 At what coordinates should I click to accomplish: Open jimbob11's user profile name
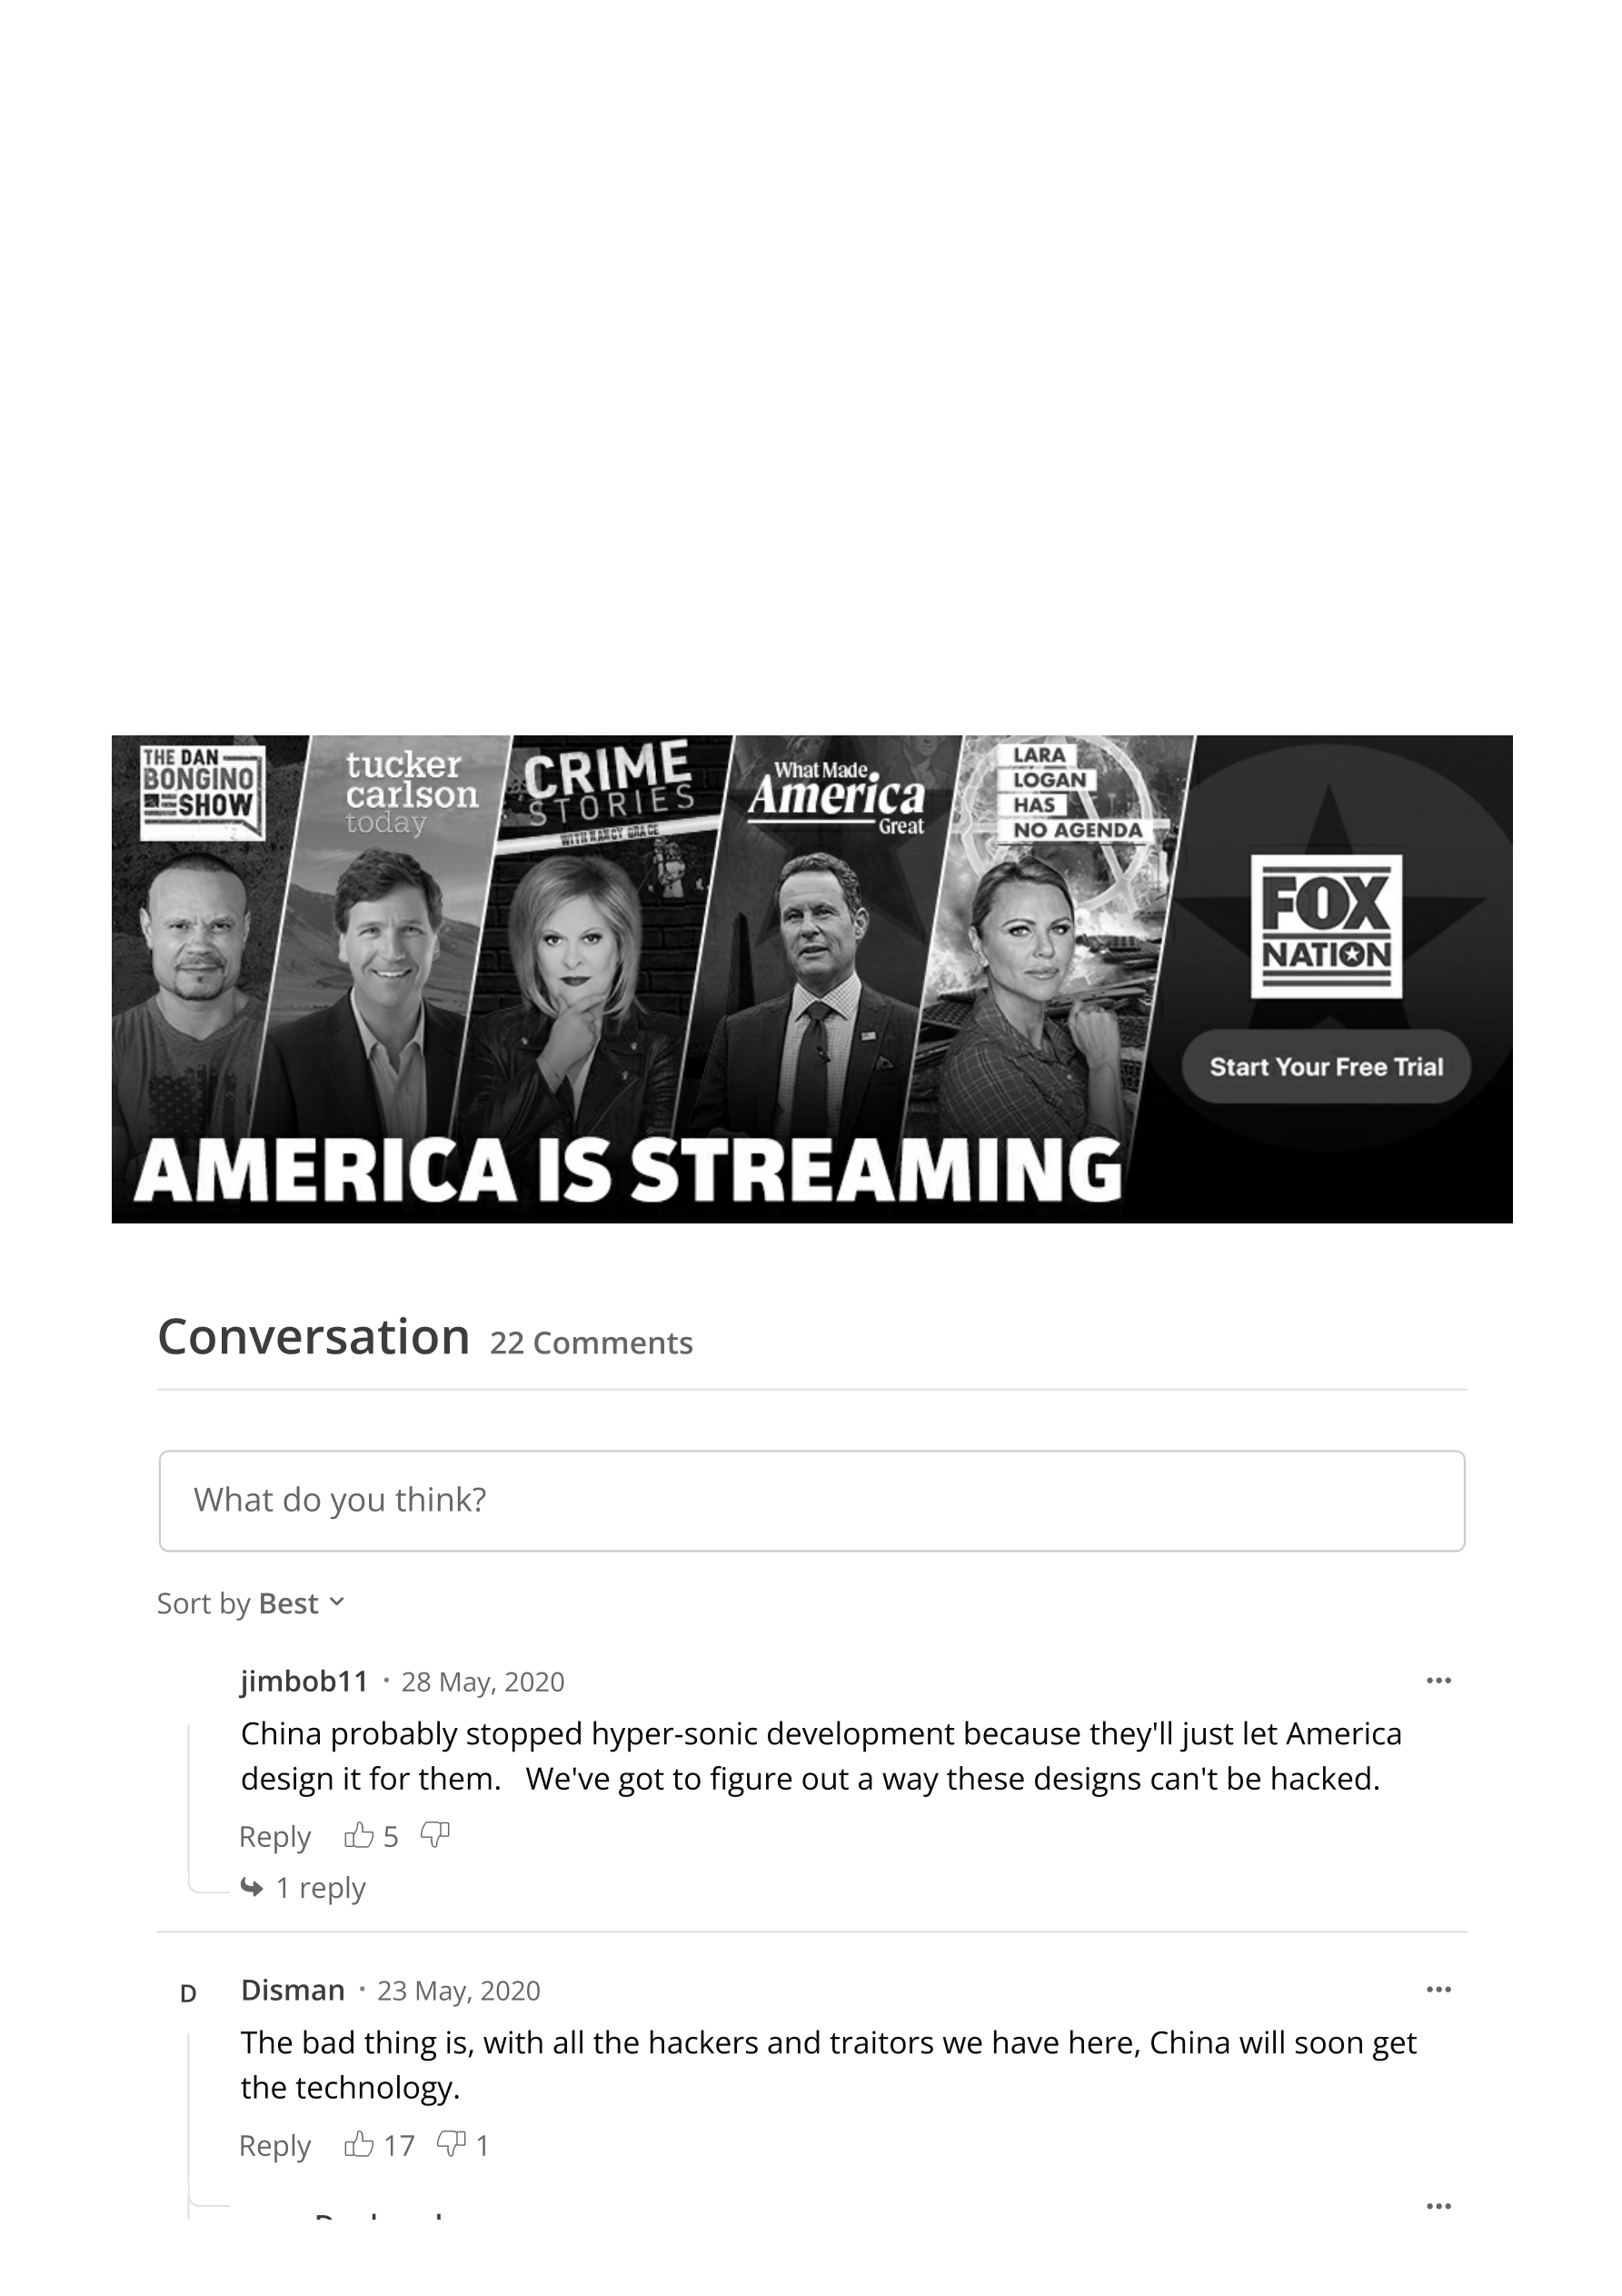coord(304,1681)
